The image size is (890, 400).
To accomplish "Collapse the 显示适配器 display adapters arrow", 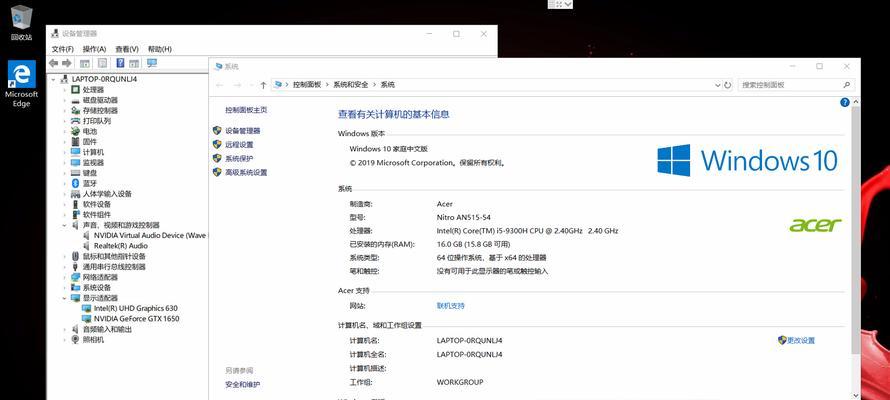I will tap(64, 298).
